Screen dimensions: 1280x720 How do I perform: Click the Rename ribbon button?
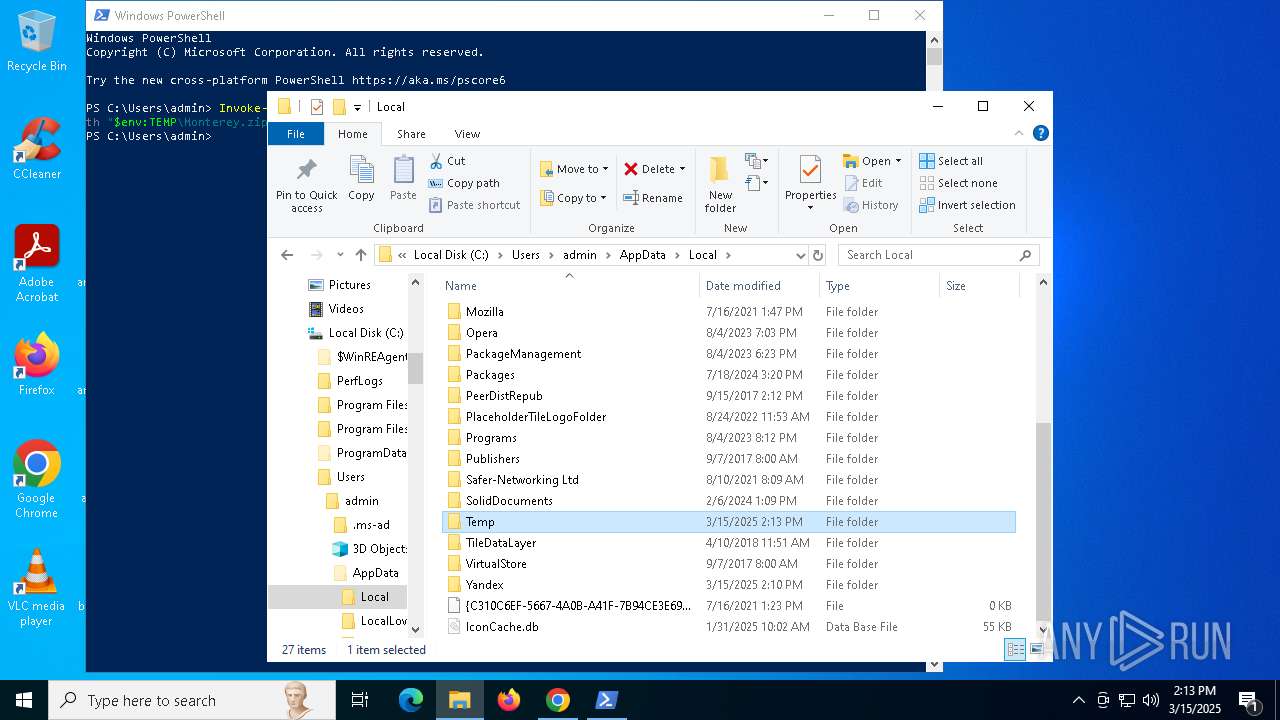click(x=652, y=198)
